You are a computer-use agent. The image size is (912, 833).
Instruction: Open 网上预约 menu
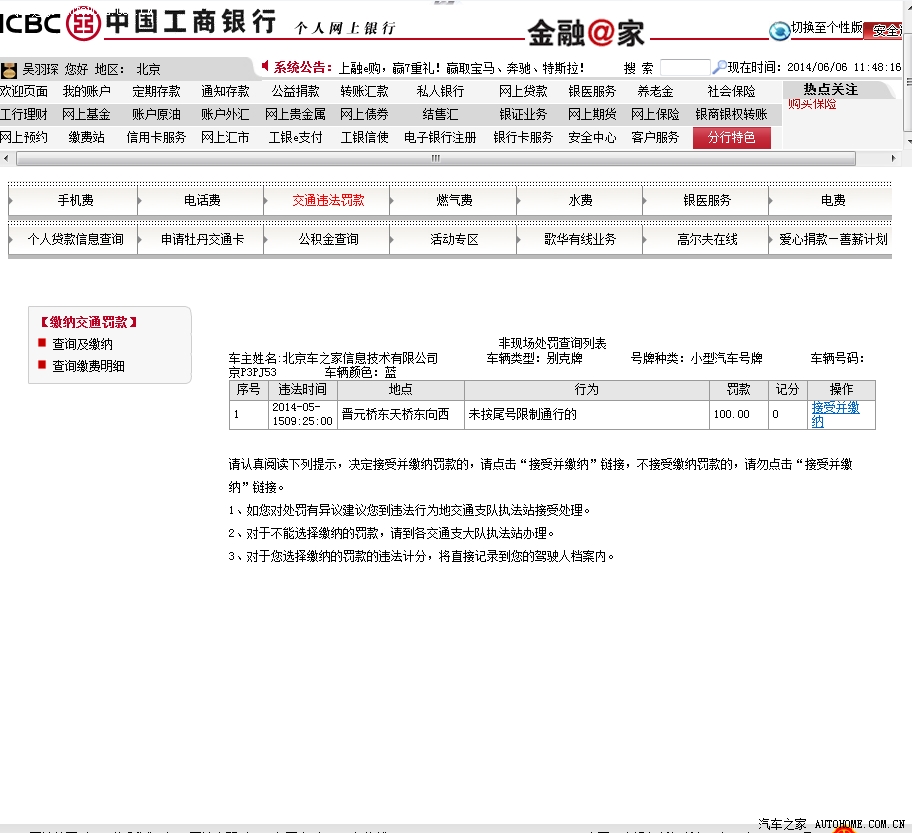coord(23,137)
